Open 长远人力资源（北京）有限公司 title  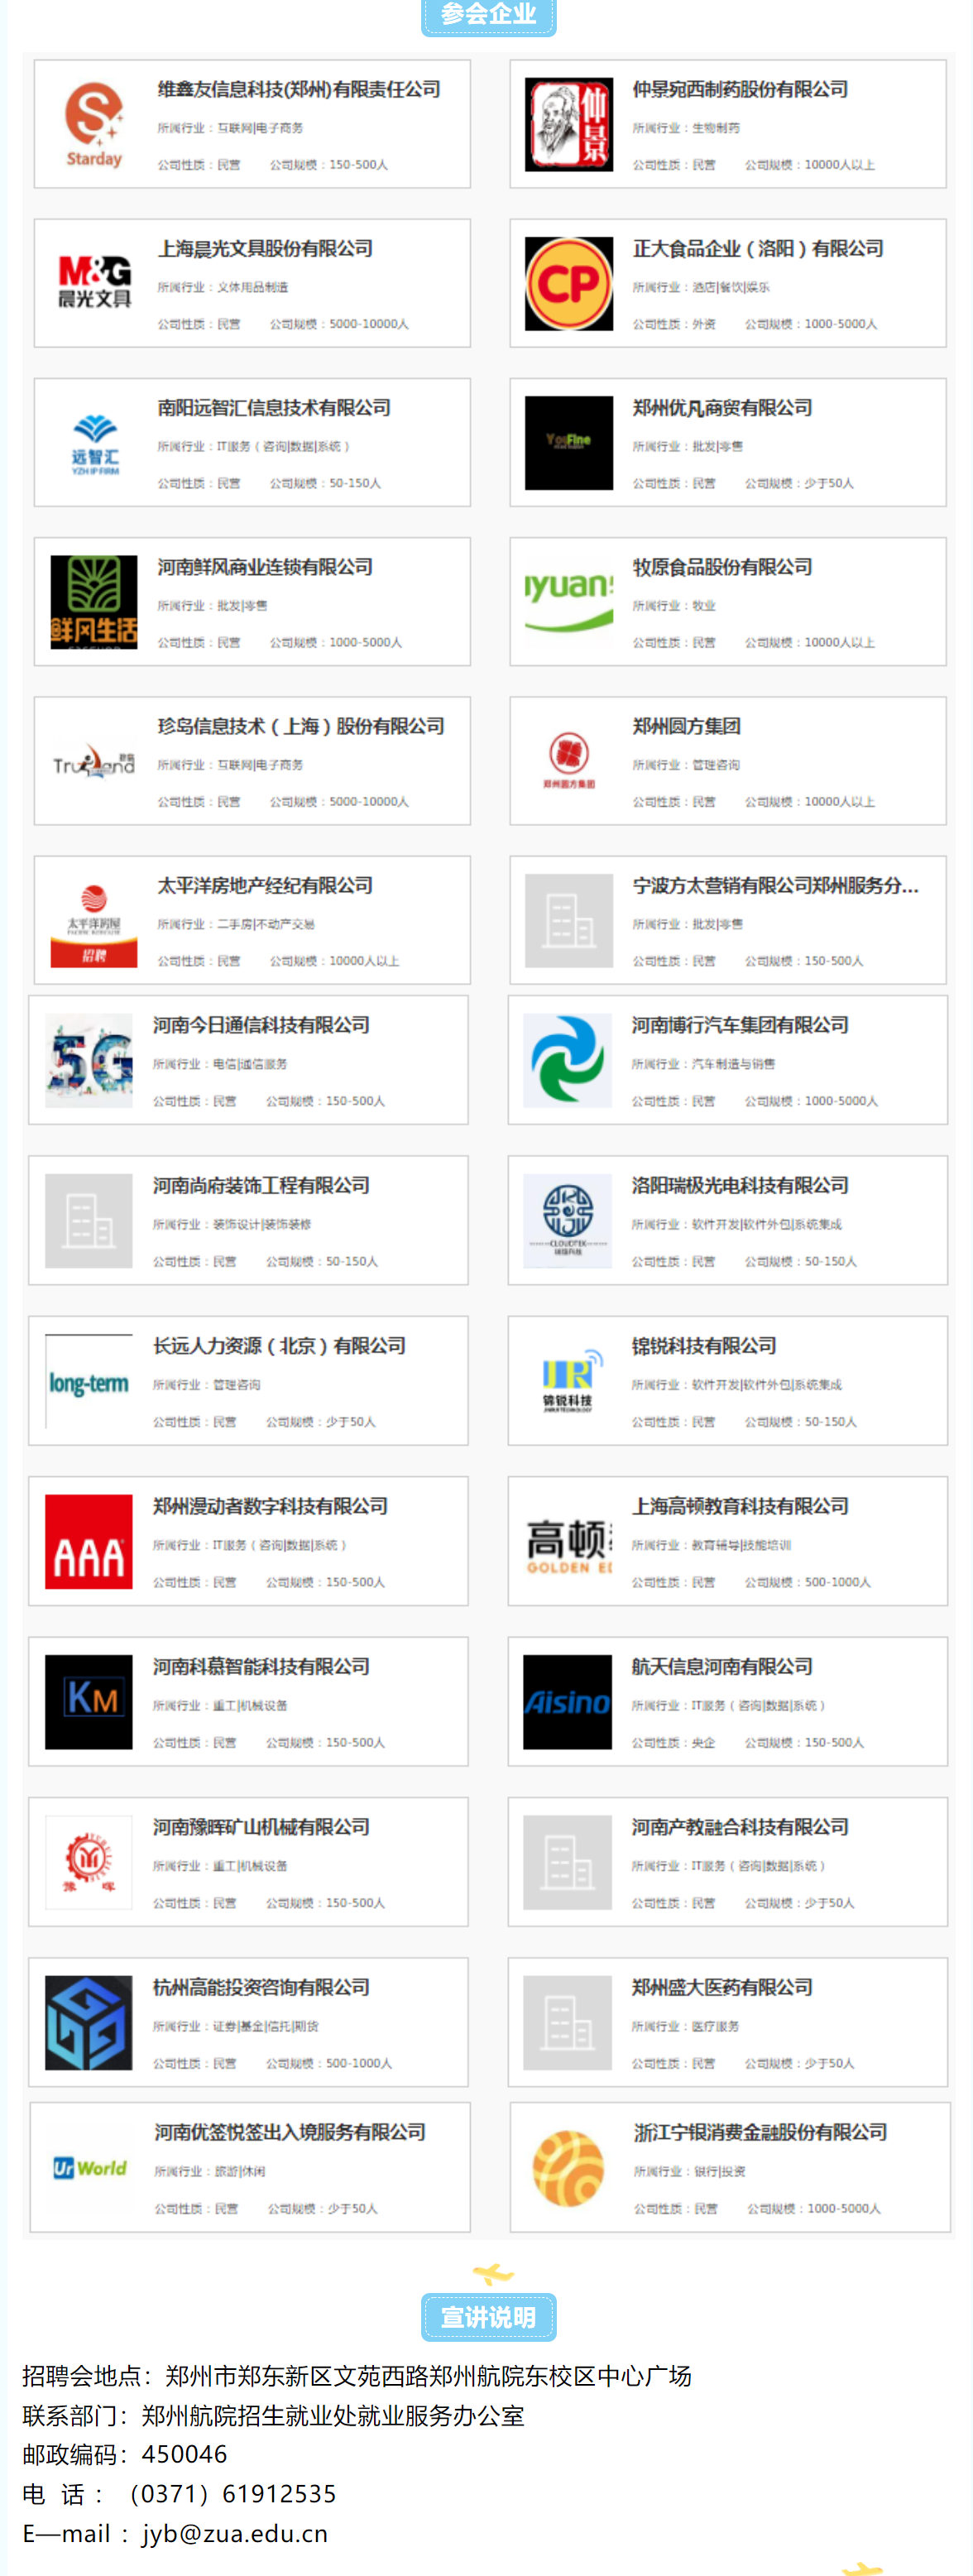279,1346
